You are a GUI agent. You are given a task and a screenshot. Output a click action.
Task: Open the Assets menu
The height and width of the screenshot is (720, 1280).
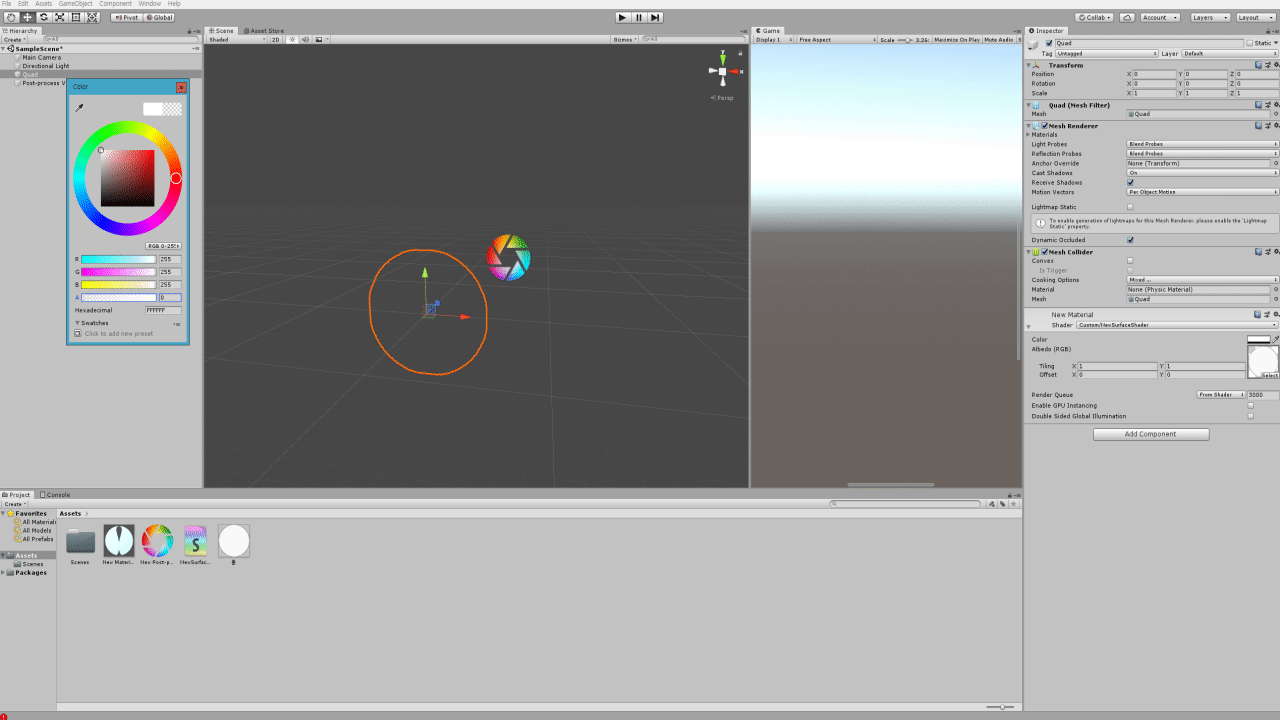pos(43,4)
